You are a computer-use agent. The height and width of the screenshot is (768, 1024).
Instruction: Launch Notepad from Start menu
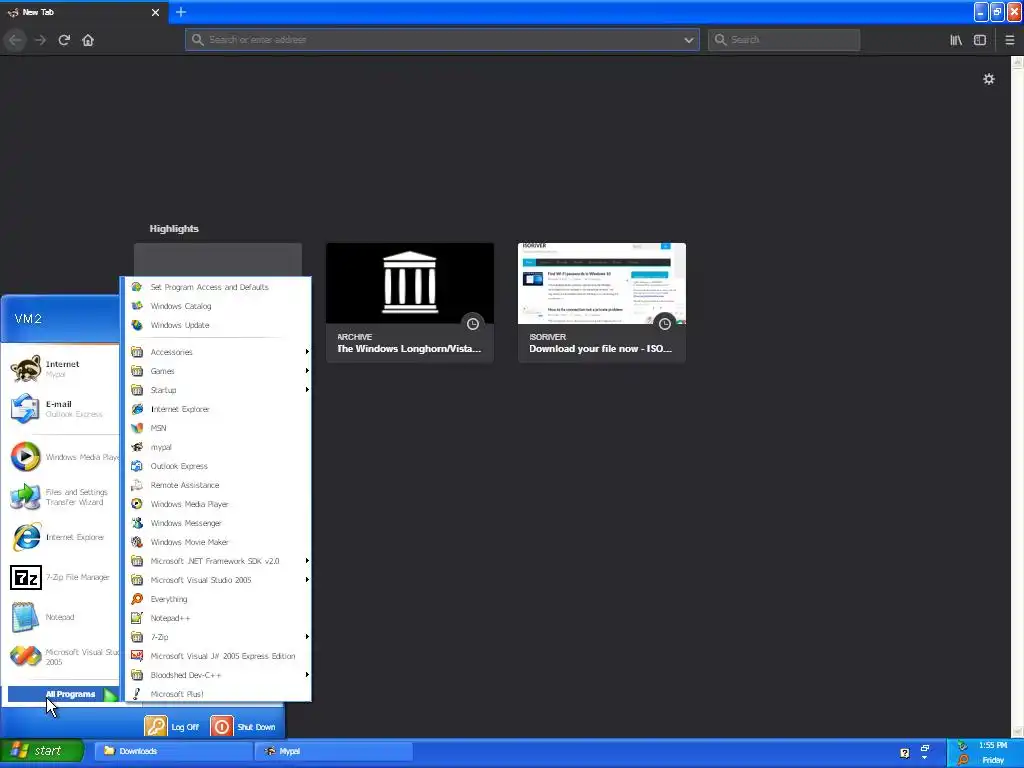pos(63,617)
